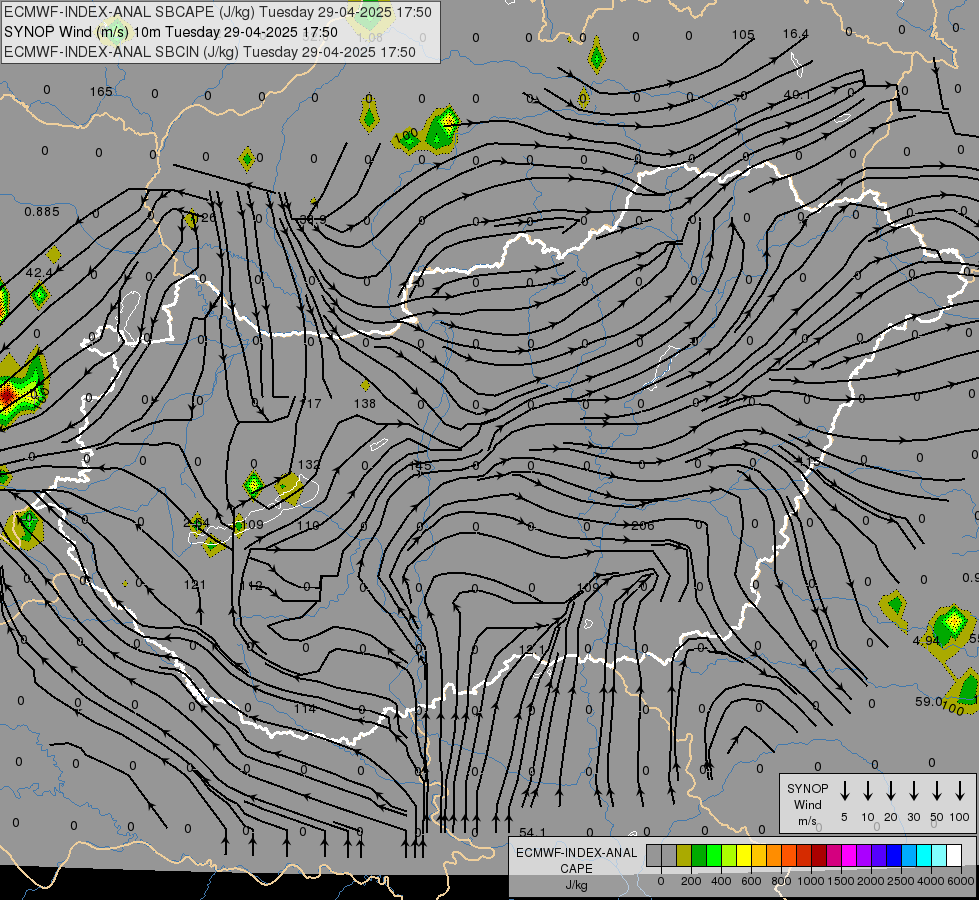Click the 20 m/s wind arrow in legend
This screenshot has width=979, height=900.
click(x=891, y=791)
